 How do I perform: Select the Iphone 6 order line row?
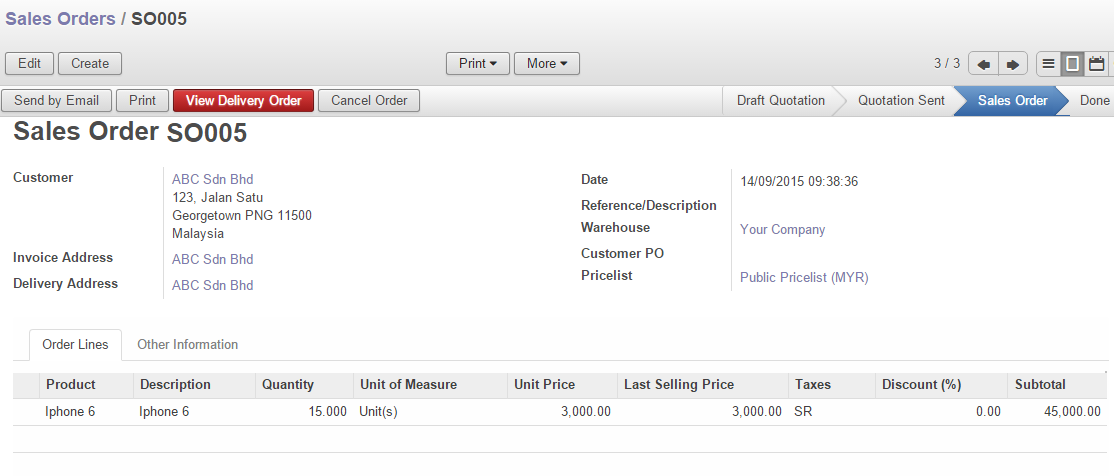coord(70,412)
